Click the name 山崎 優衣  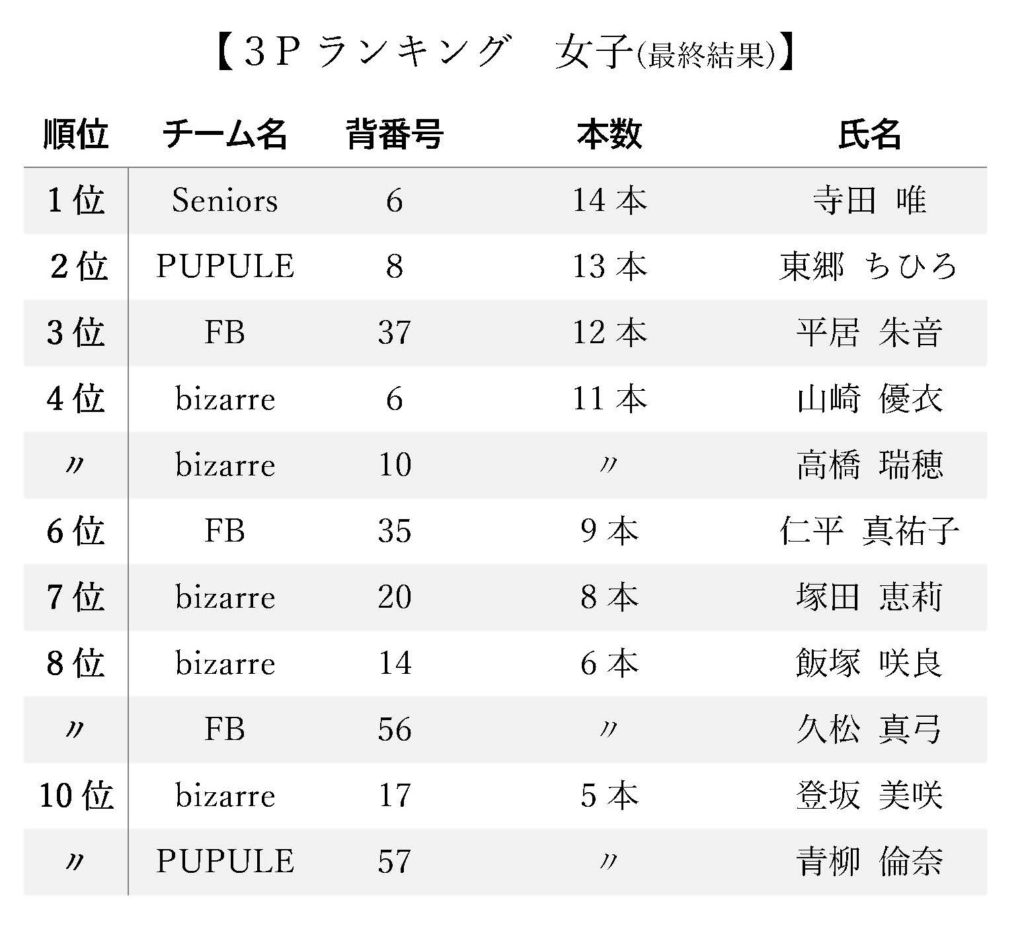pyautogui.click(x=869, y=399)
